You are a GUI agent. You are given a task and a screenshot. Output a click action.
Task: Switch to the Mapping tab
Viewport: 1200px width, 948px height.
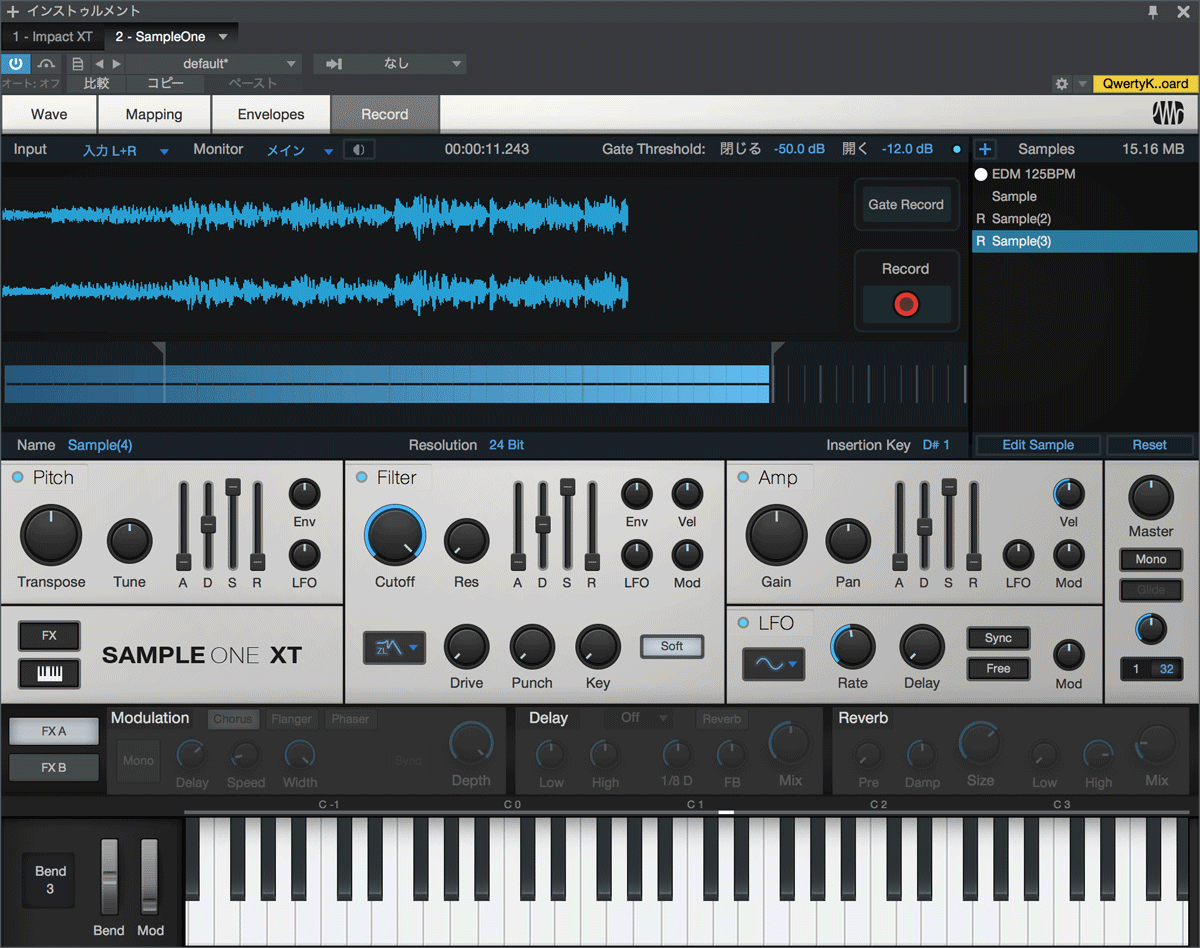(x=154, y=114)
